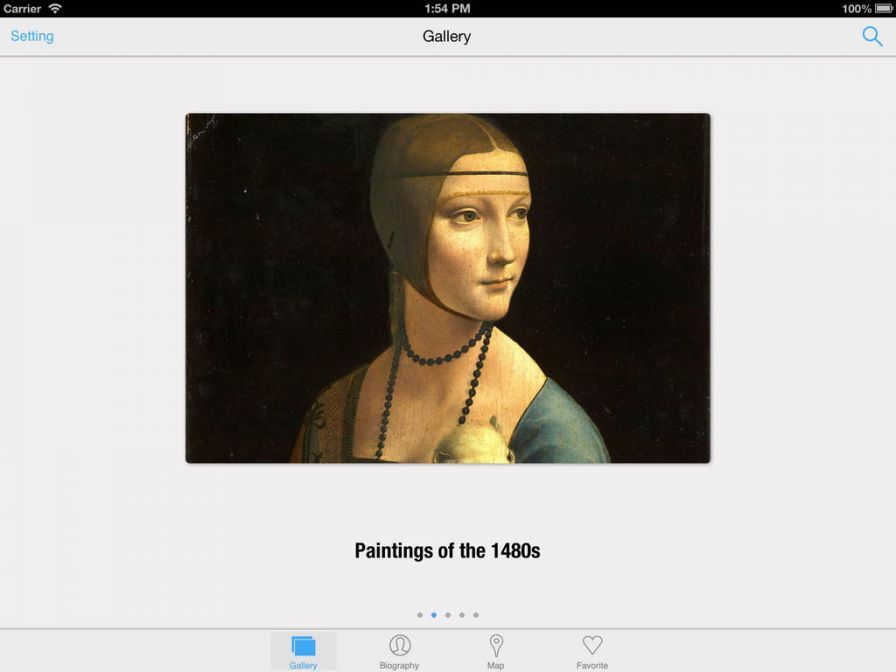The height and width of the screenshot is (672, 896).
Task: Tap the battery icon in status bar
Action: pos(884,8)
